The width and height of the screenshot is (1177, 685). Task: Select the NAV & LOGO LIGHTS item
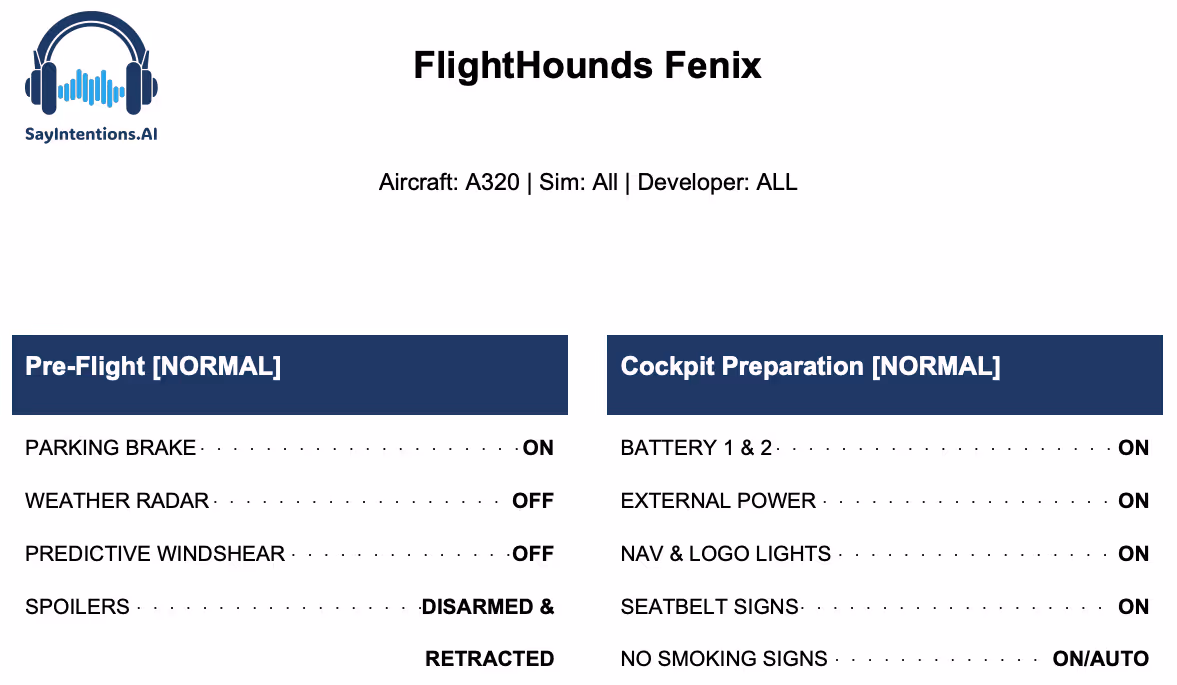tap(726, 554)
